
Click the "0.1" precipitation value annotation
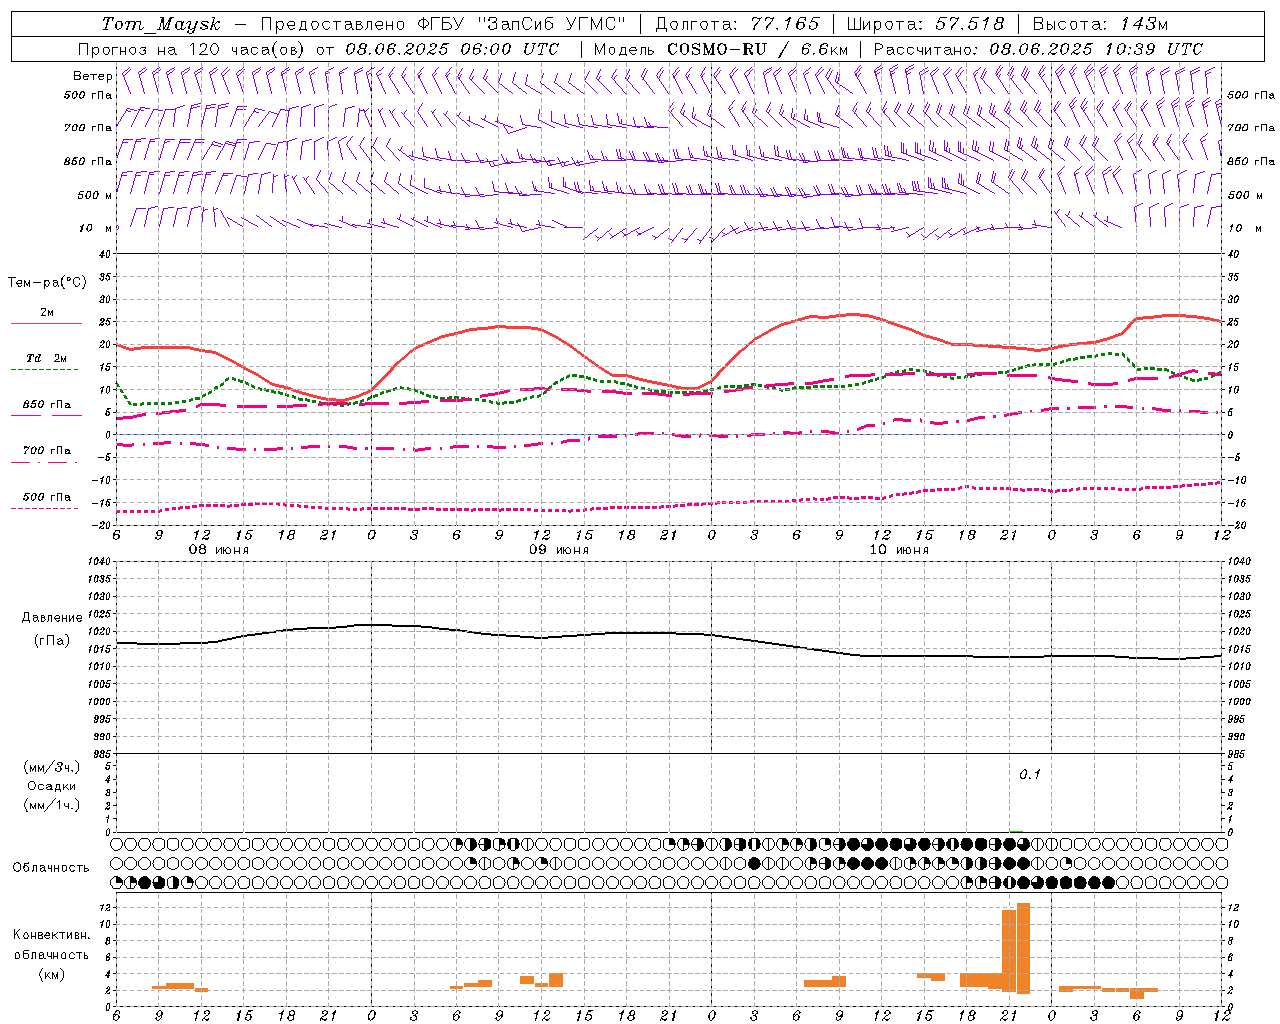coord(1030,775)
